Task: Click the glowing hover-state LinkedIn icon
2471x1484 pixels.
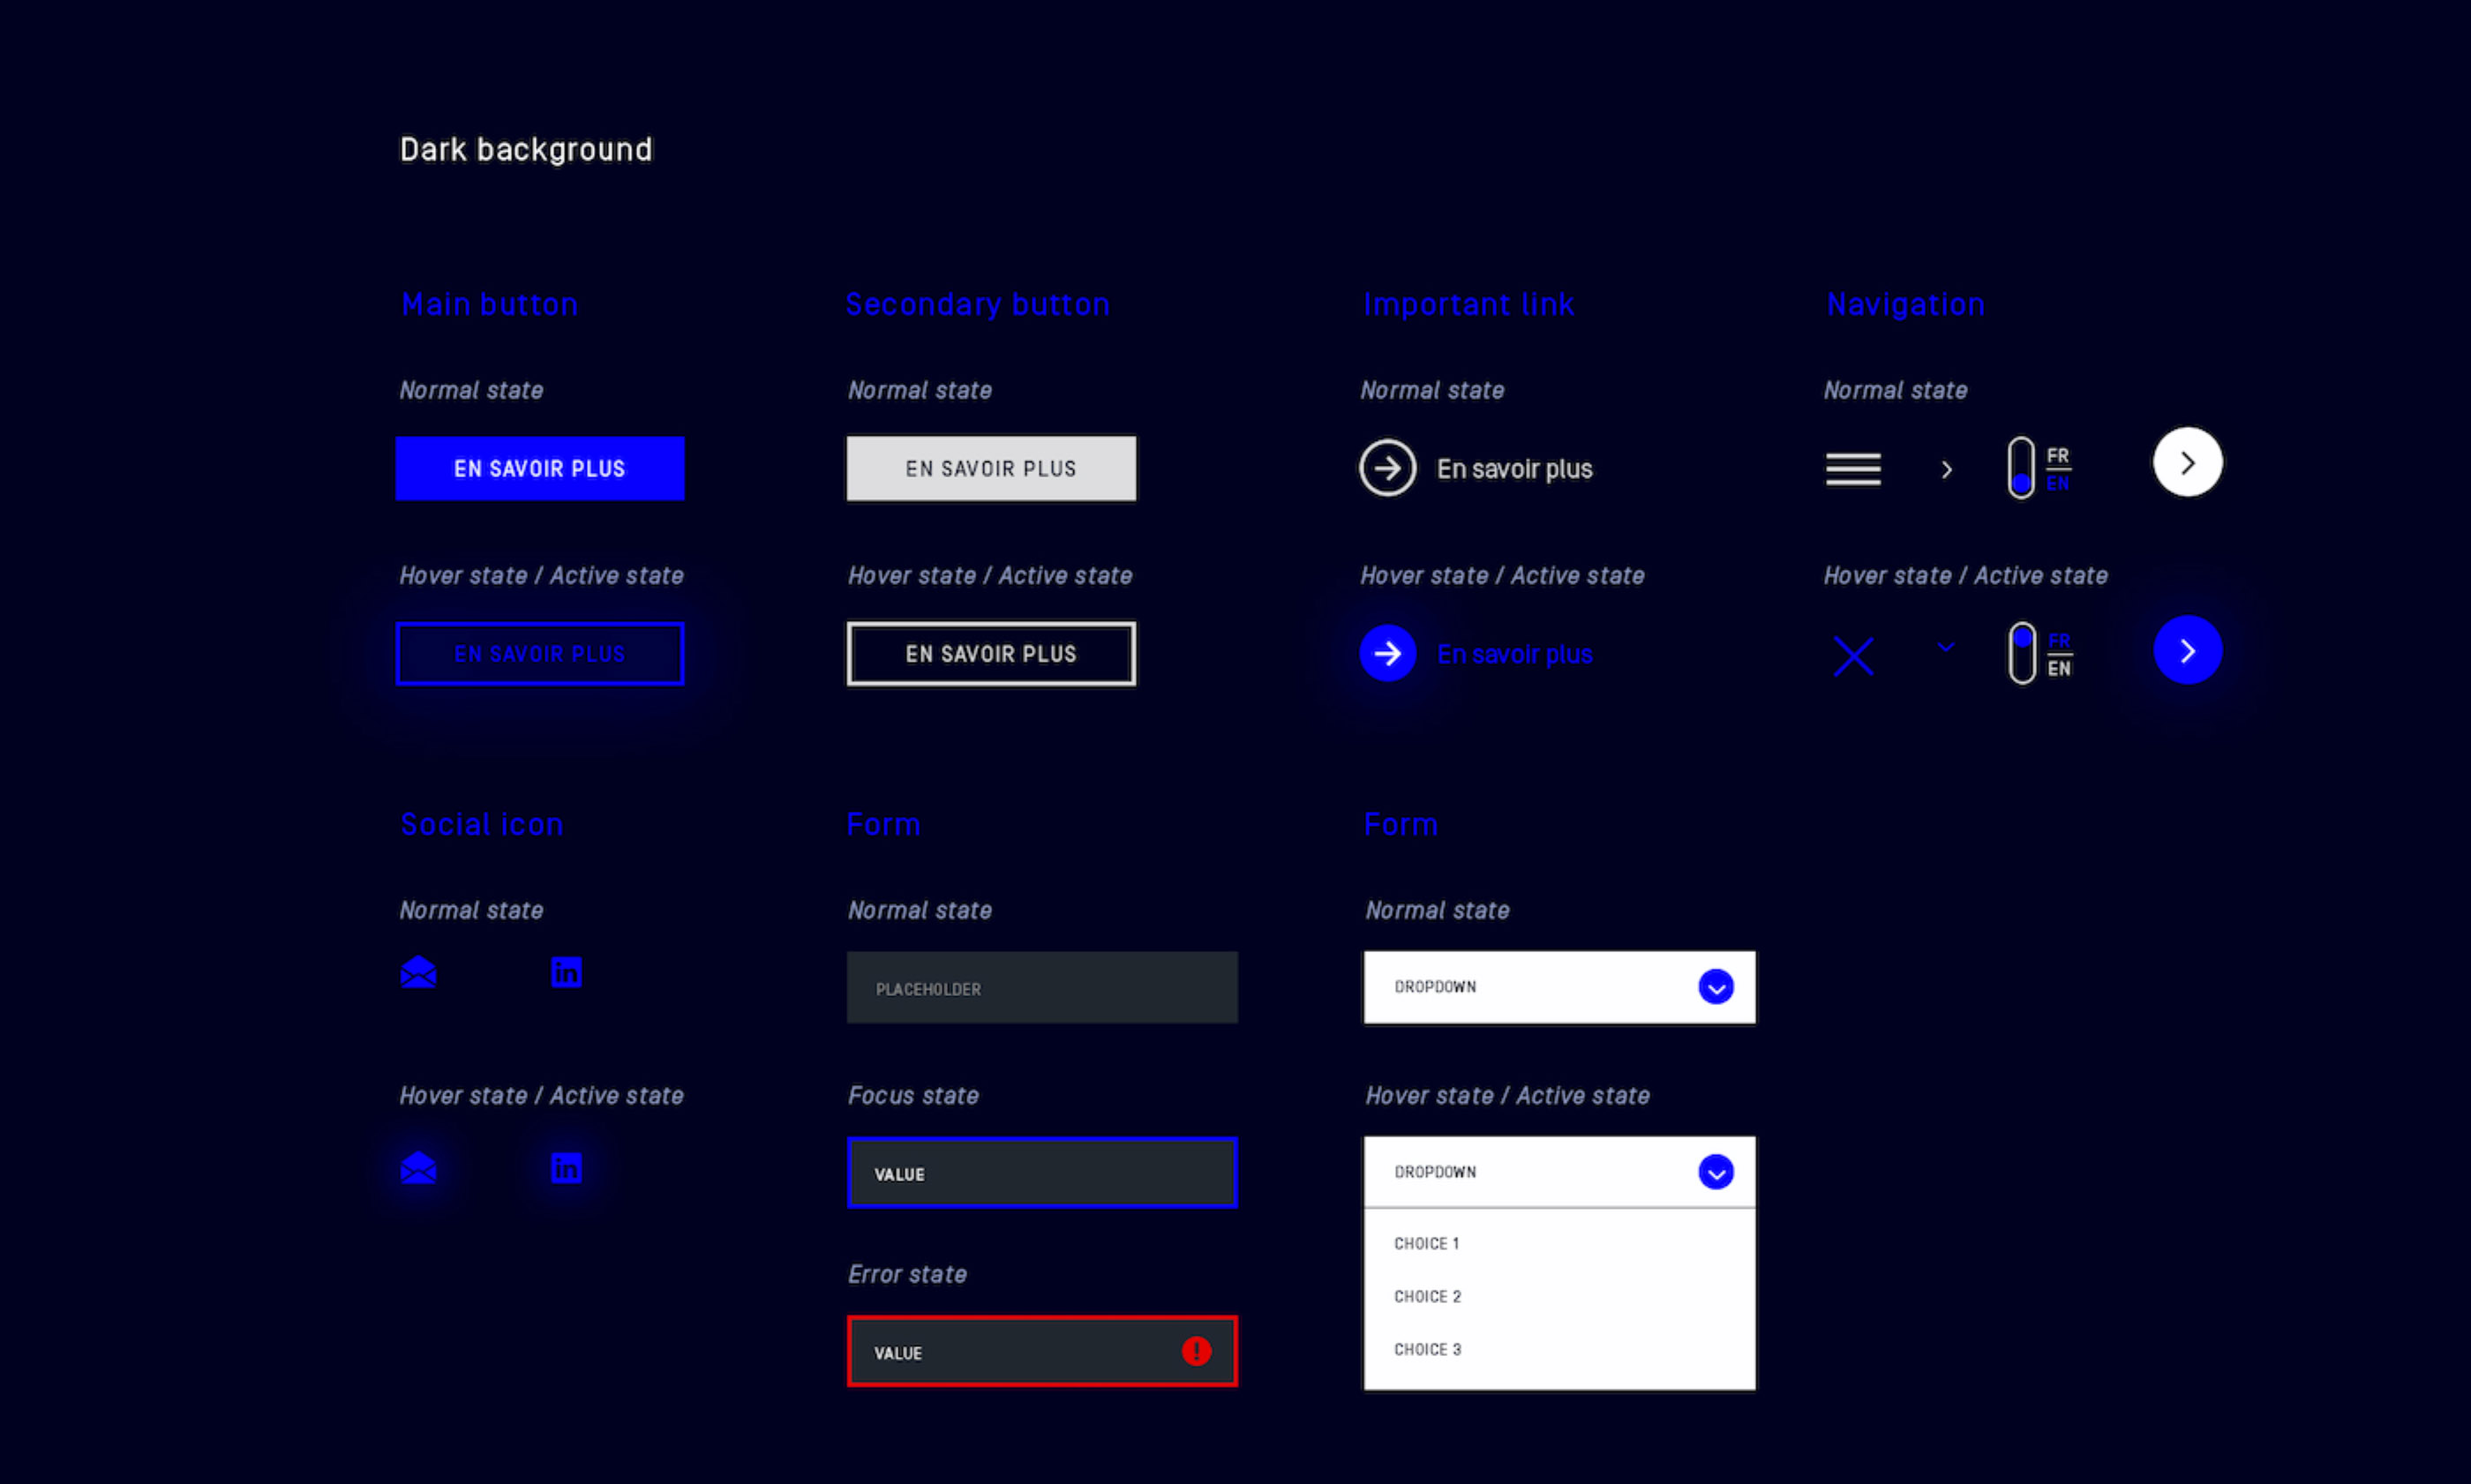Action: (566, 1167)
